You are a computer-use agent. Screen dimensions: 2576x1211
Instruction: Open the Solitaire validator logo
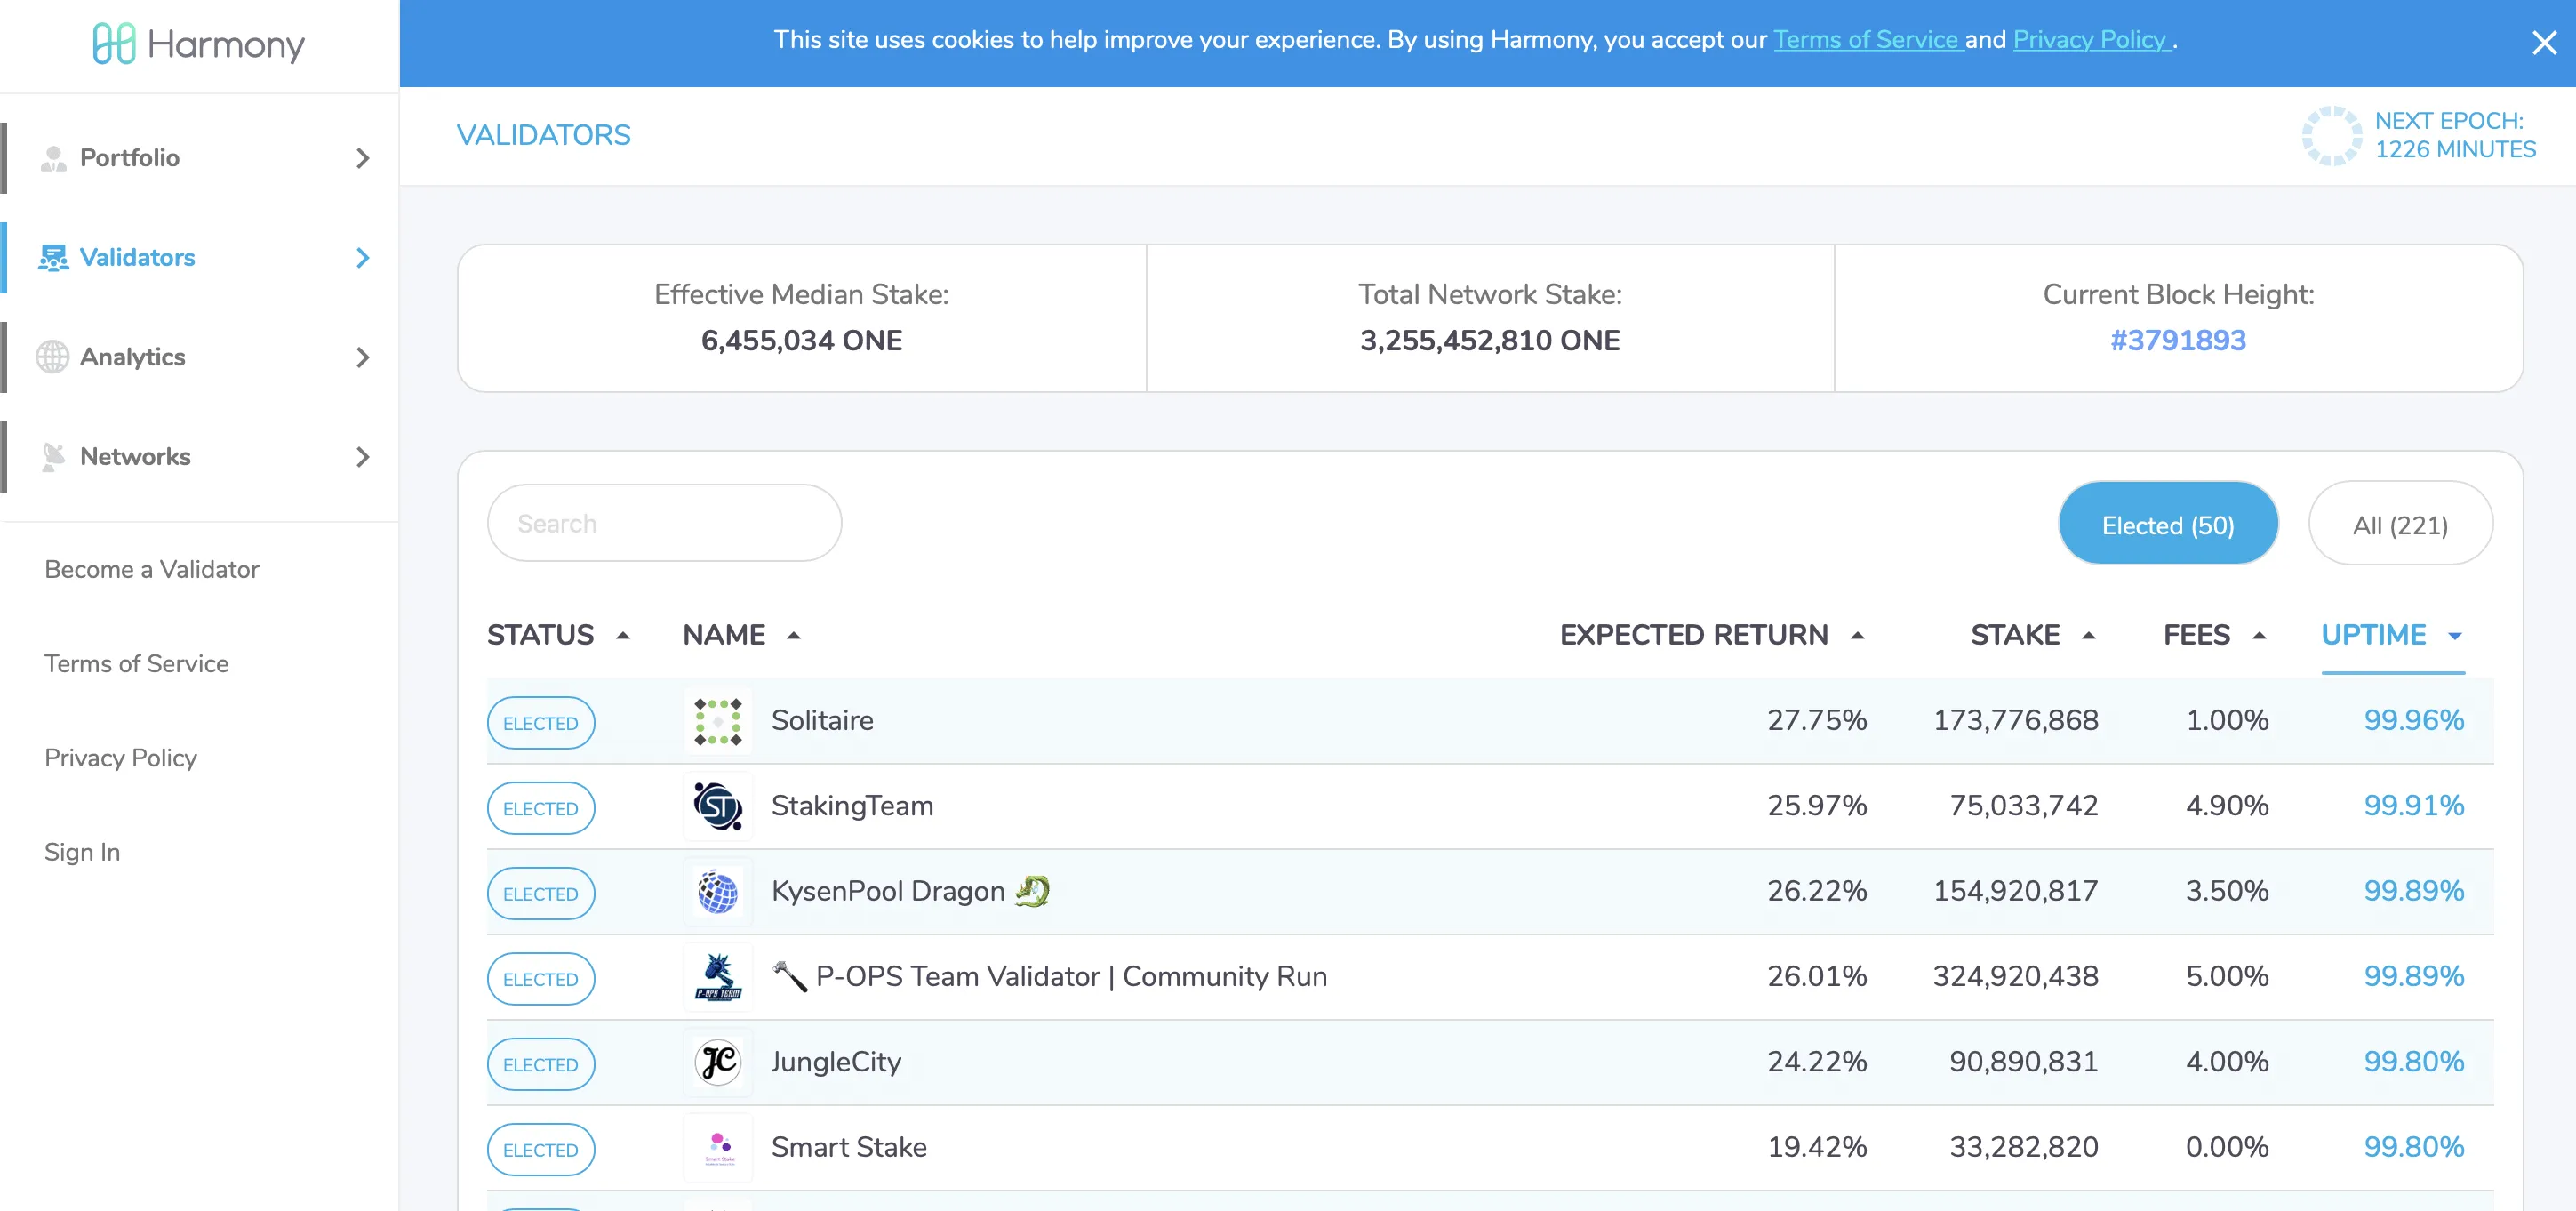pos(717,720)
